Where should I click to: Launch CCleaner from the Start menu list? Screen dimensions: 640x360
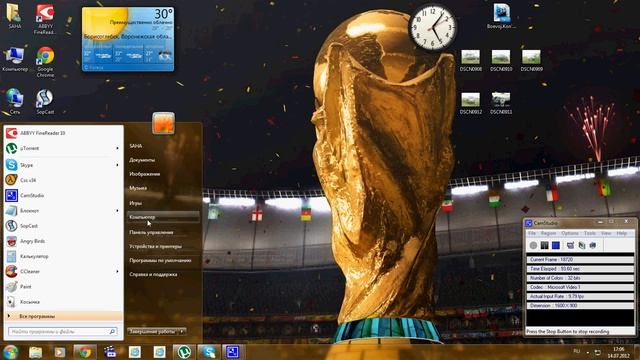(x=63, y=271)
